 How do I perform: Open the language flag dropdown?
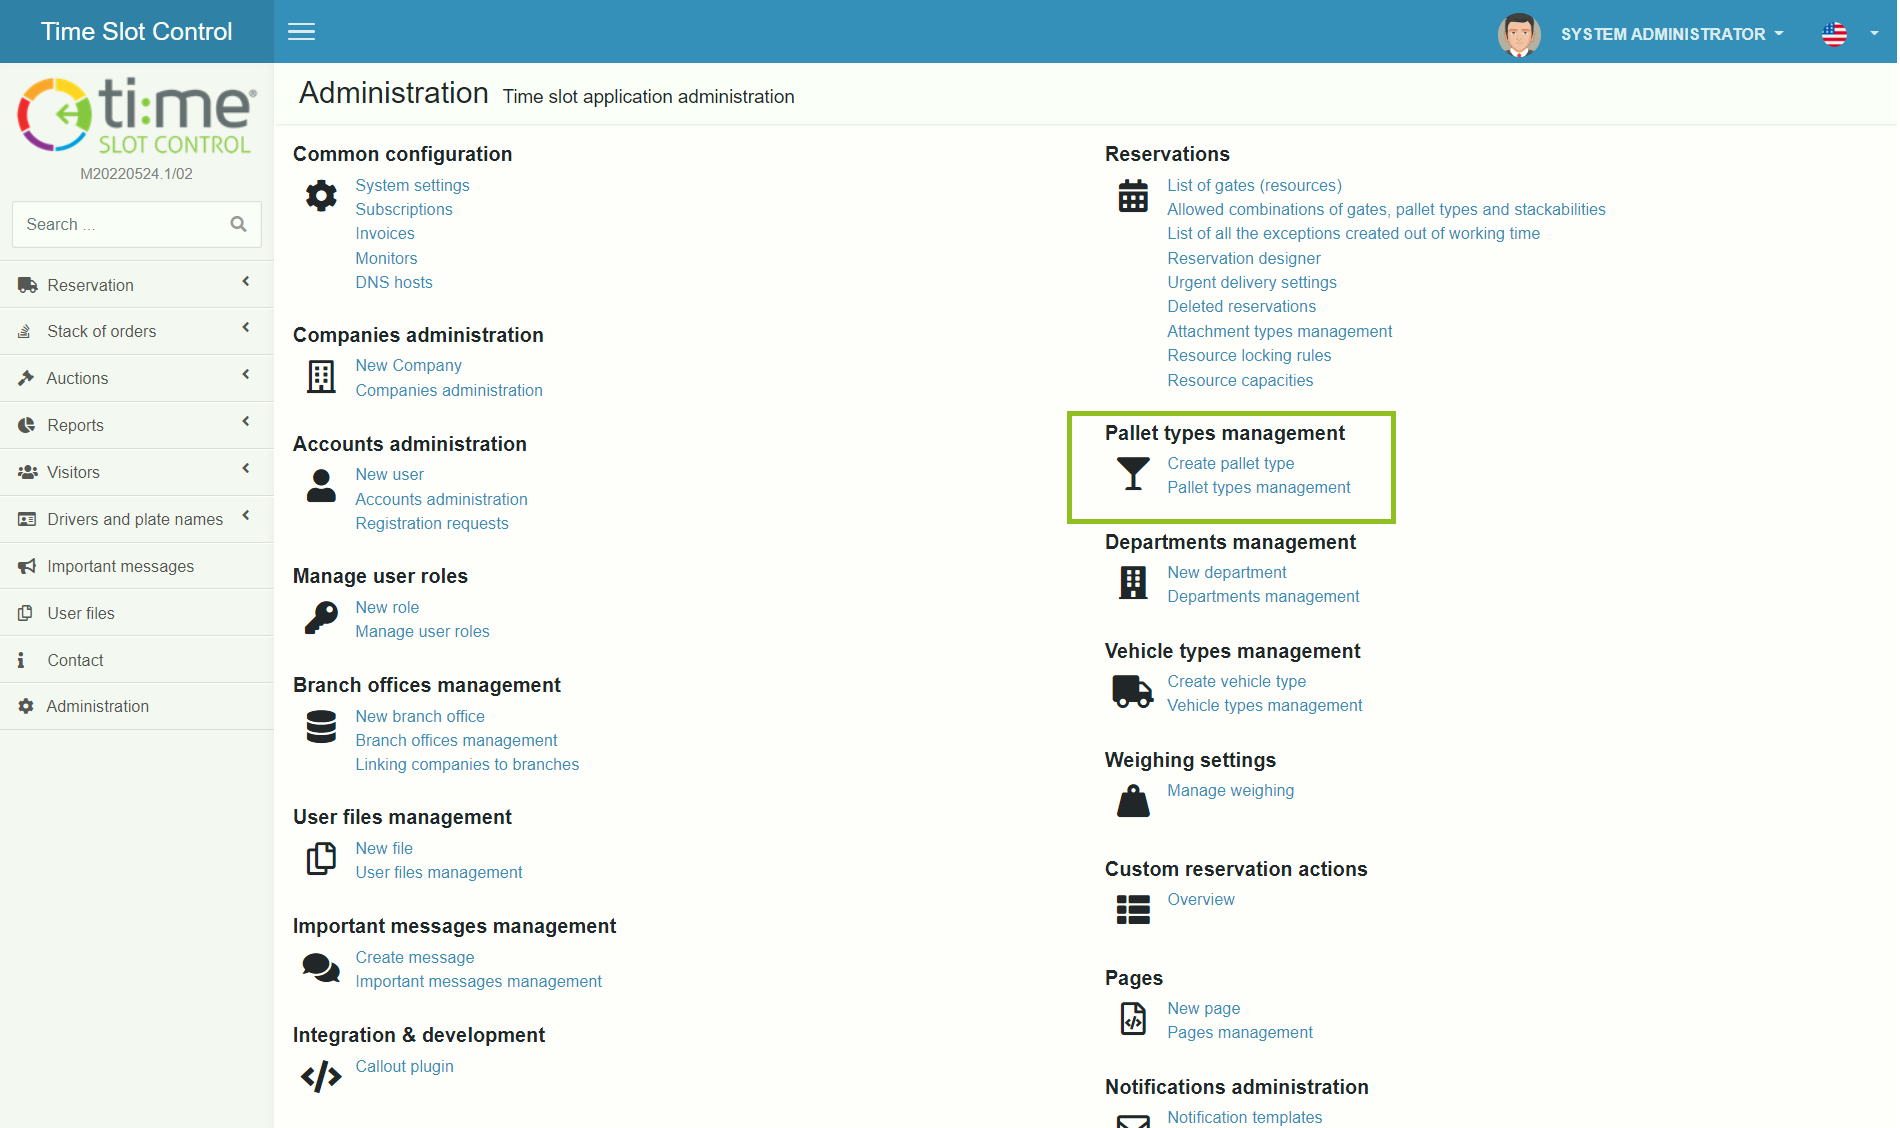click(1848, 34)
